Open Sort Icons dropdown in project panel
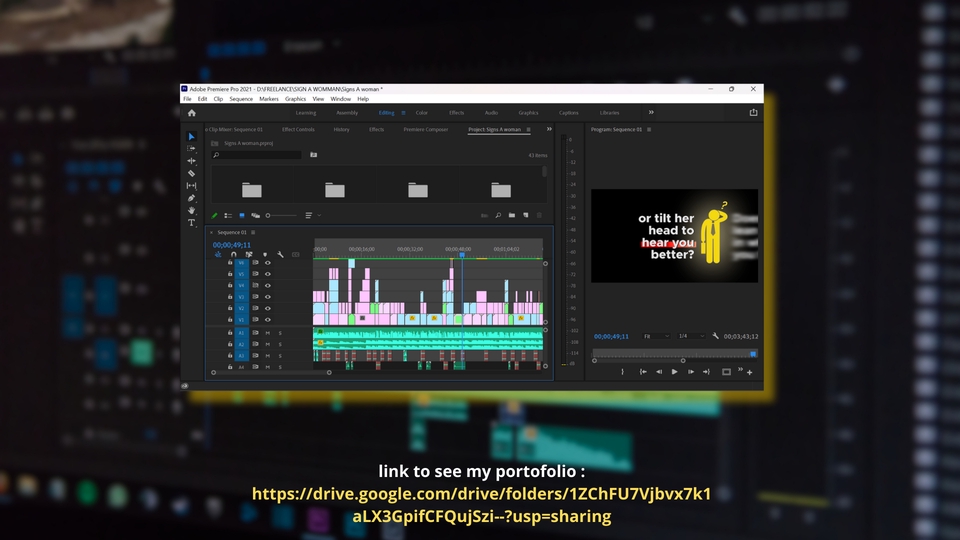Image resolution: width=960 pixels, height=540 pixels. (x=313, y=216)
